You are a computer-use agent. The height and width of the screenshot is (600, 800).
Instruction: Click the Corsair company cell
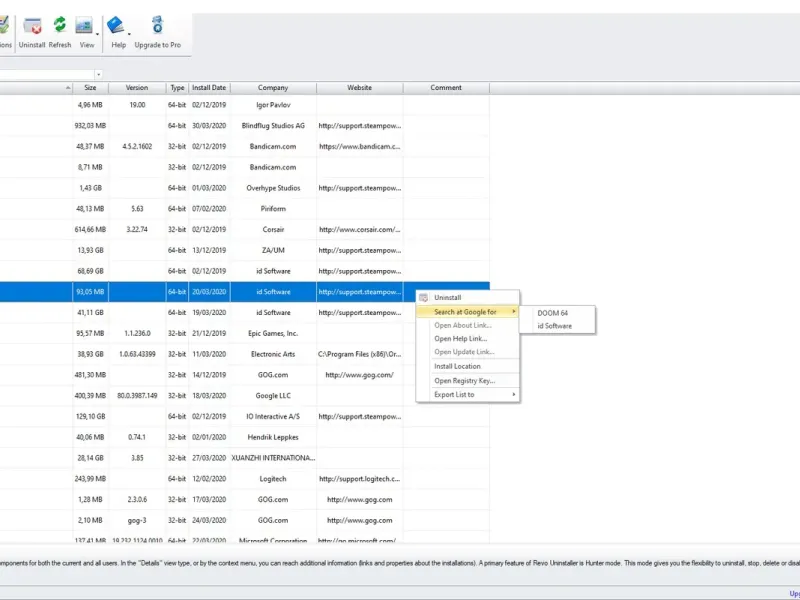(x=273, y=230)
